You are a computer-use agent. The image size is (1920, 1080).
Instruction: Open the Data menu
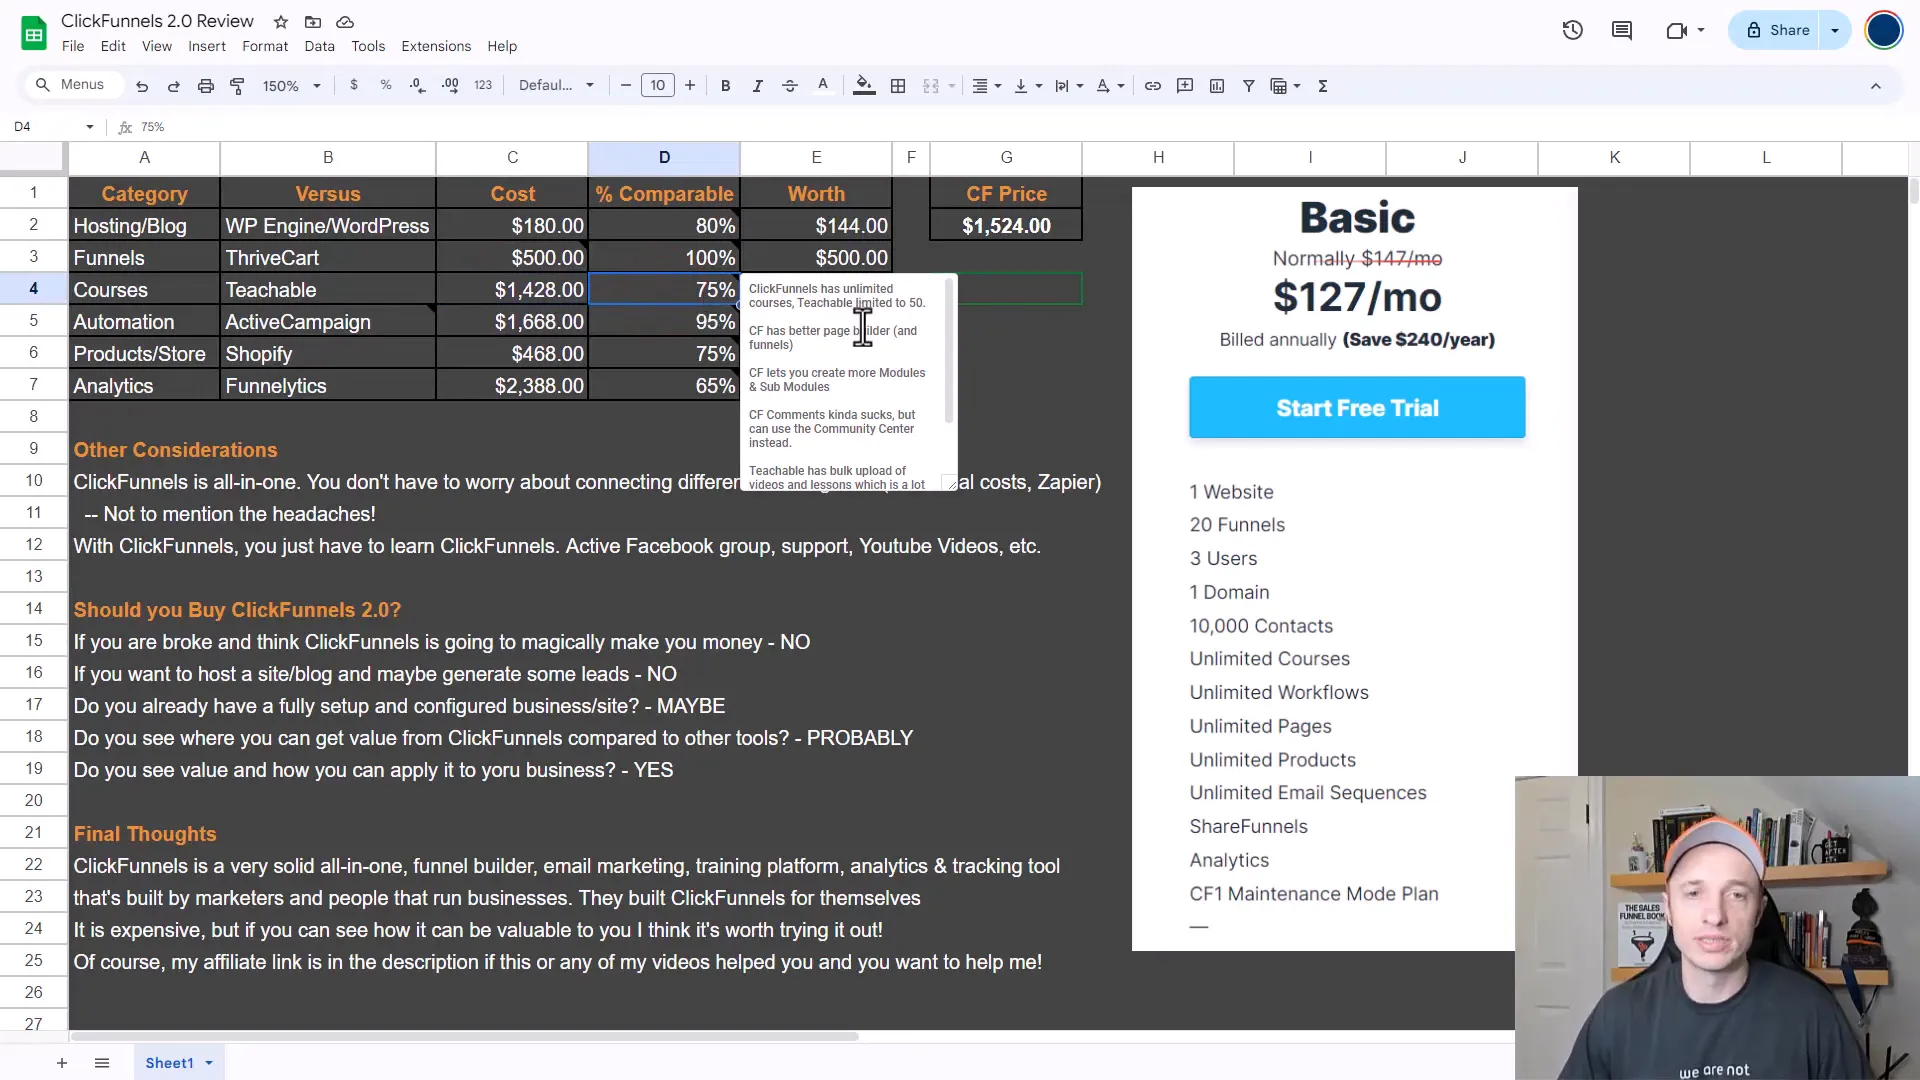click(x=320, y=46)
